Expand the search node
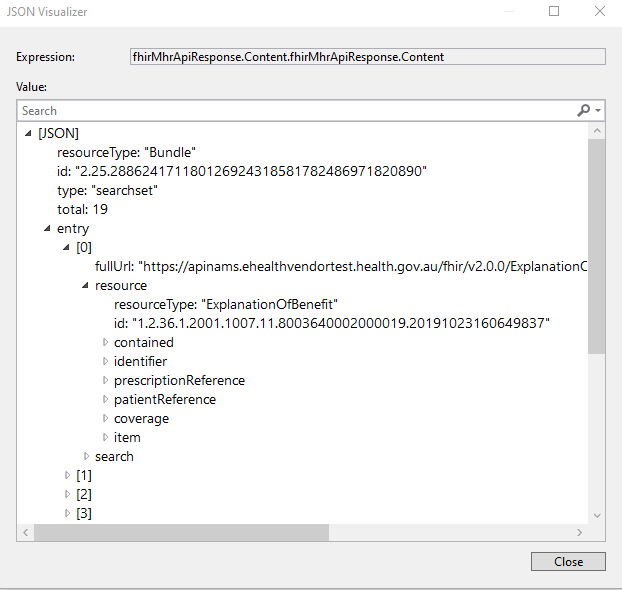This screenshot has height=590, width=622. (x=86, y=457)
